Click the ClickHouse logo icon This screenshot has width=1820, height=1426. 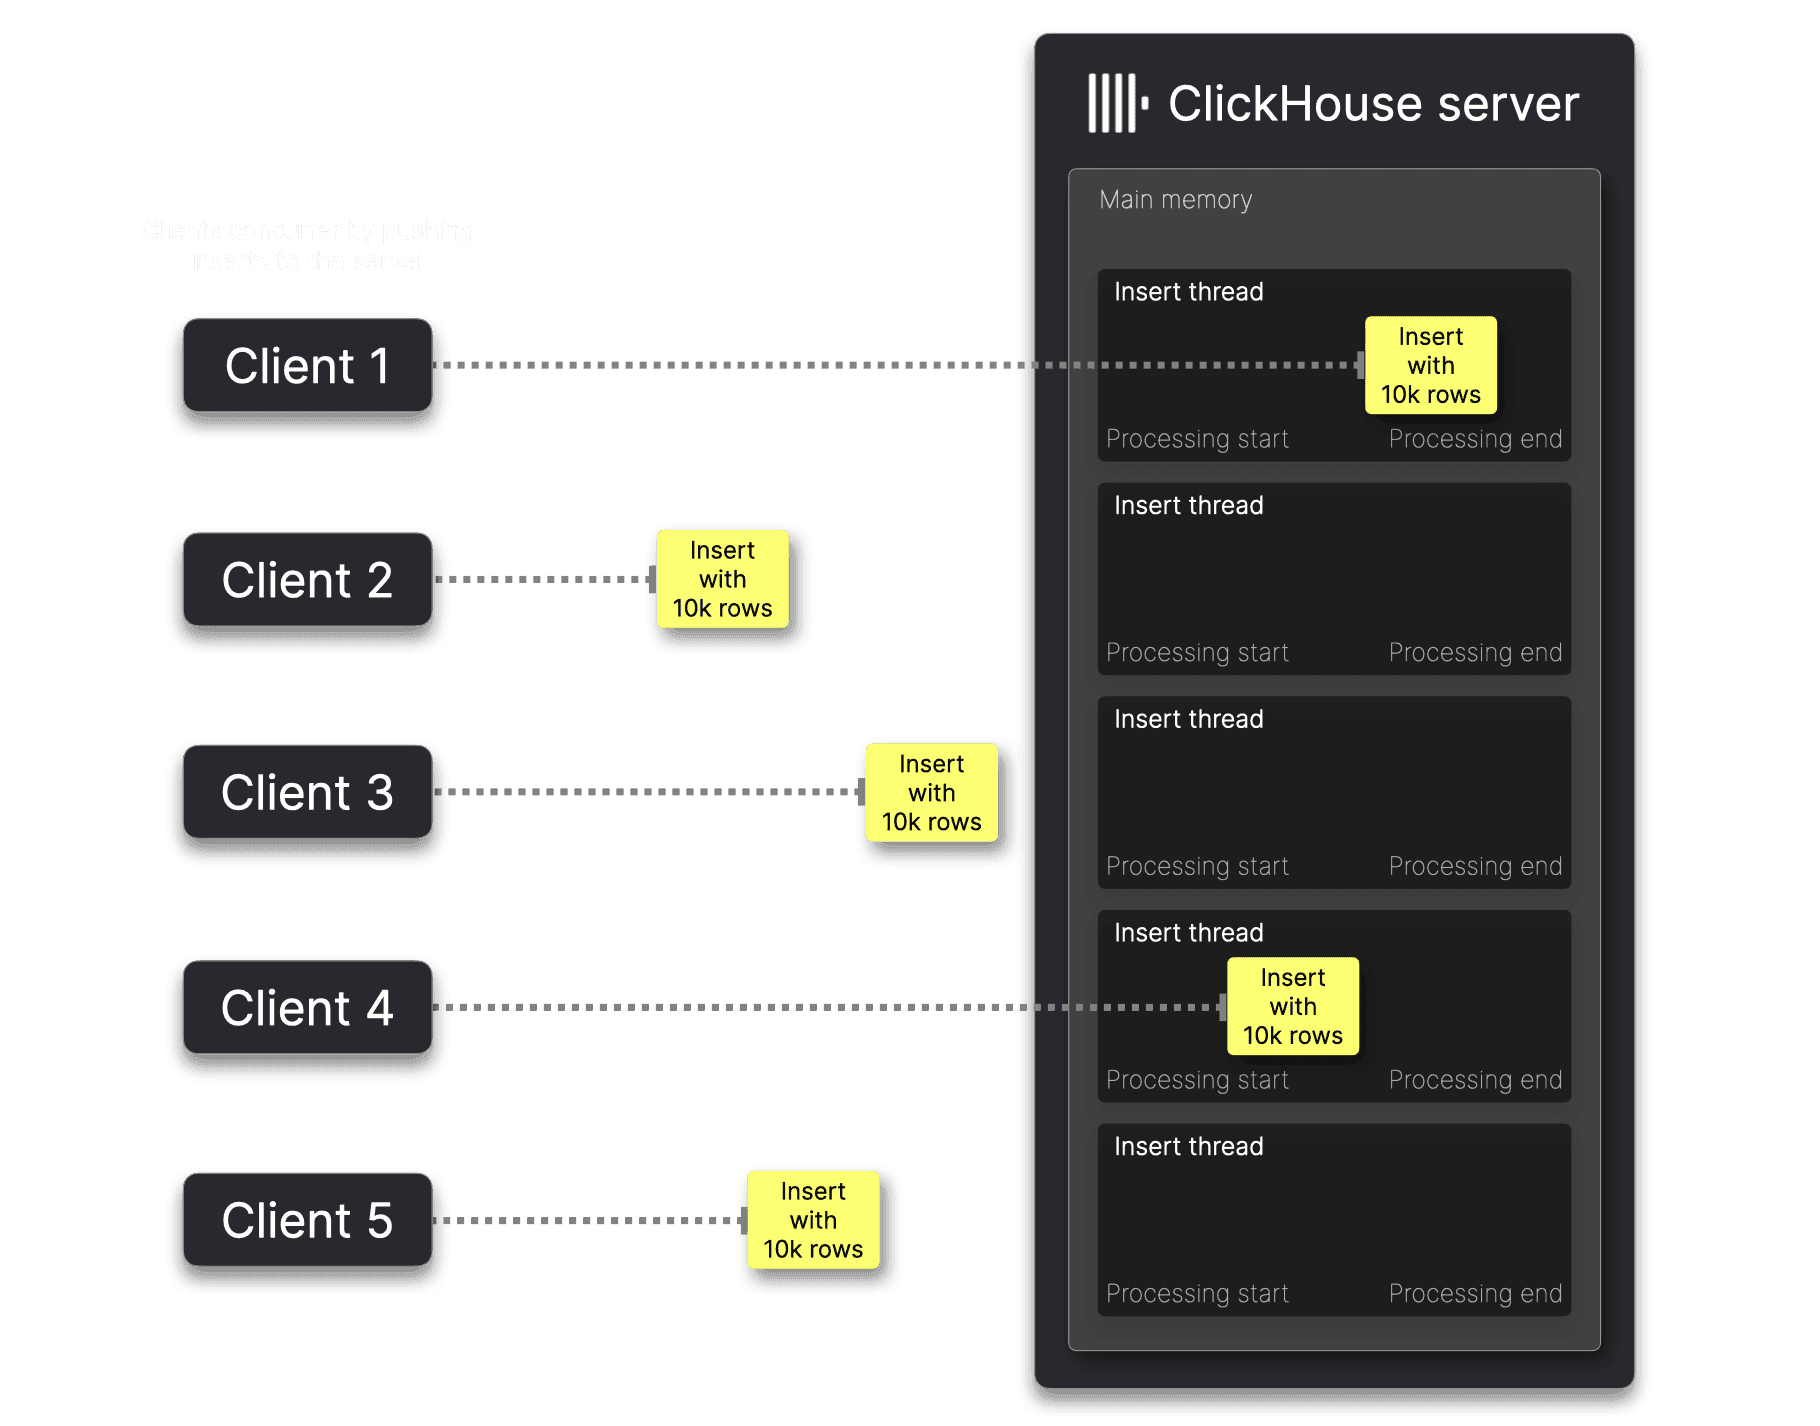coord(1118,103)
